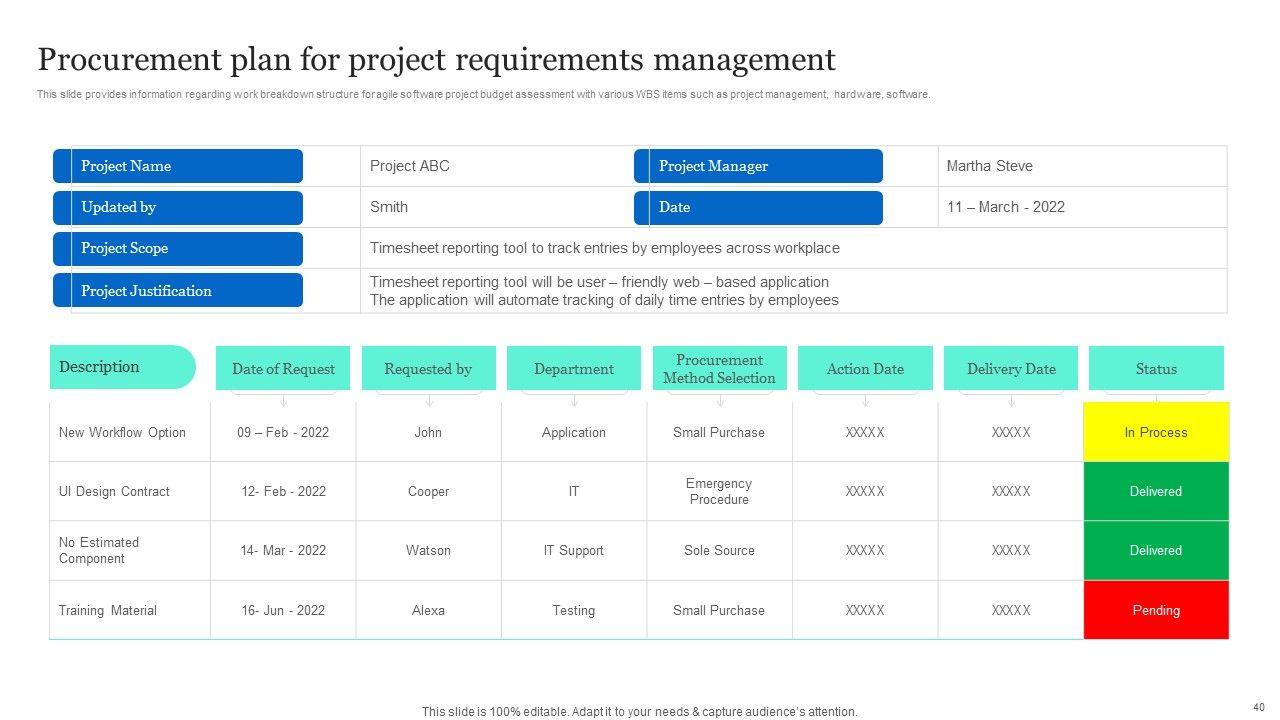Select the requester name "John"
The width and height of the screenshot is (1280, 720).
coord(428,432)
